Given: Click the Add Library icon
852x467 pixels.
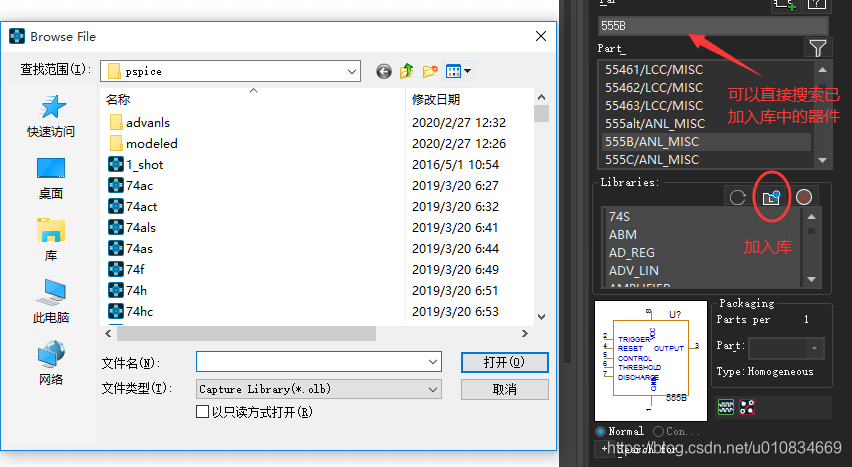Looking at the screenshot, I should [x=771, y=197].
